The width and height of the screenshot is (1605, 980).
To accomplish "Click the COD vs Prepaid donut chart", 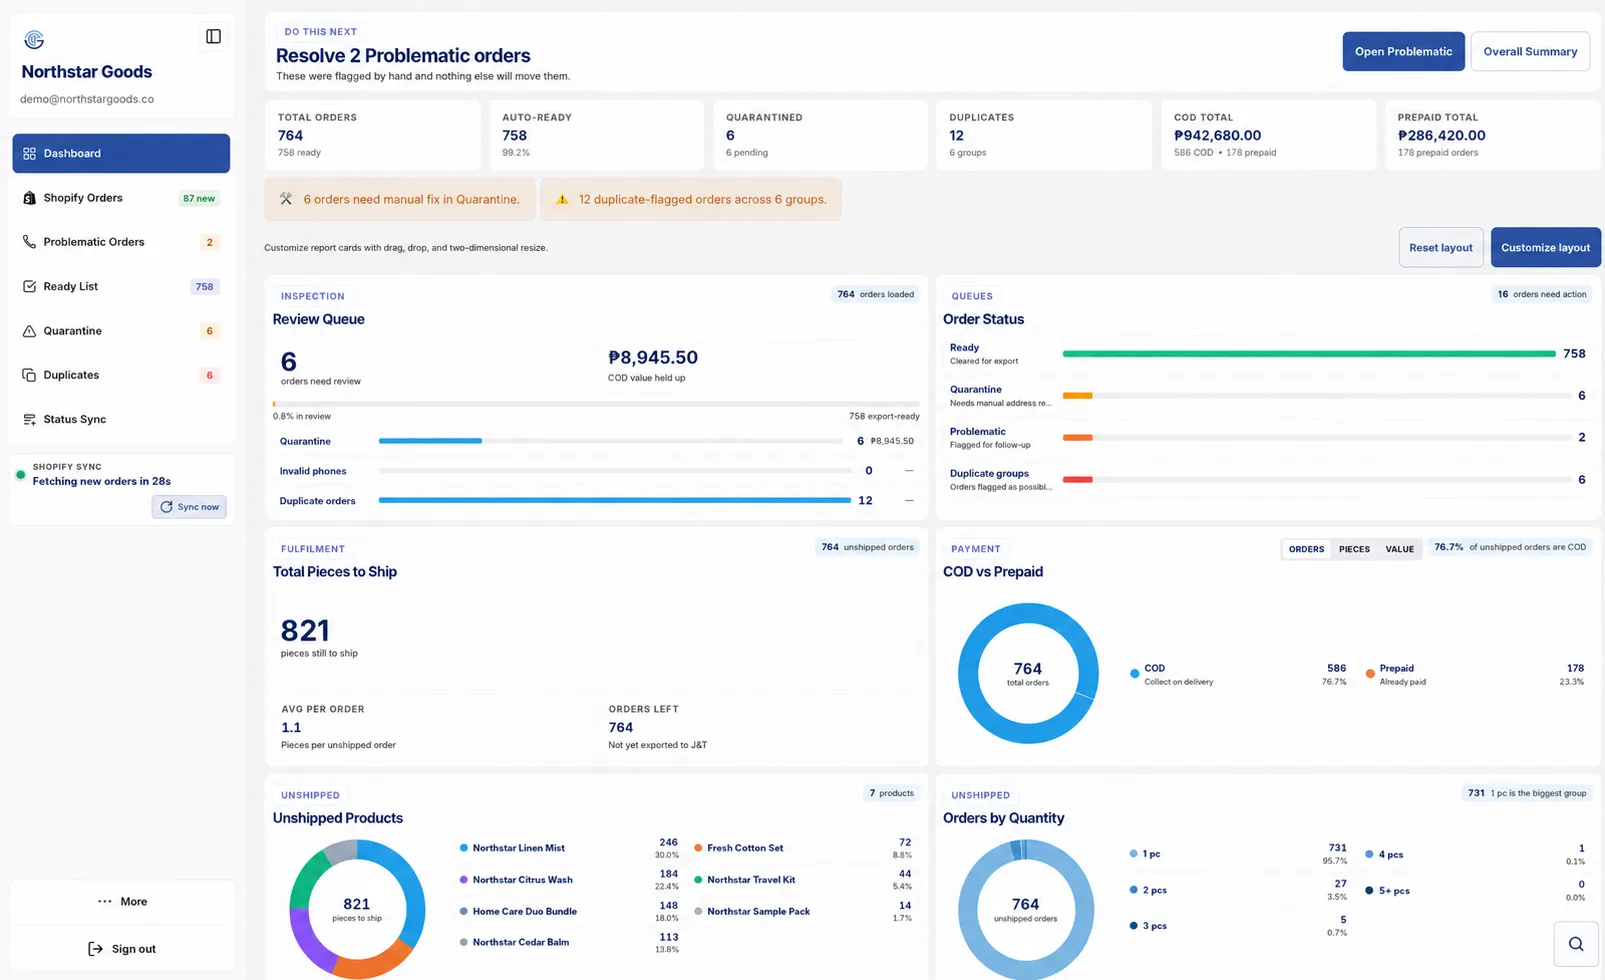I will (1028, 673).
